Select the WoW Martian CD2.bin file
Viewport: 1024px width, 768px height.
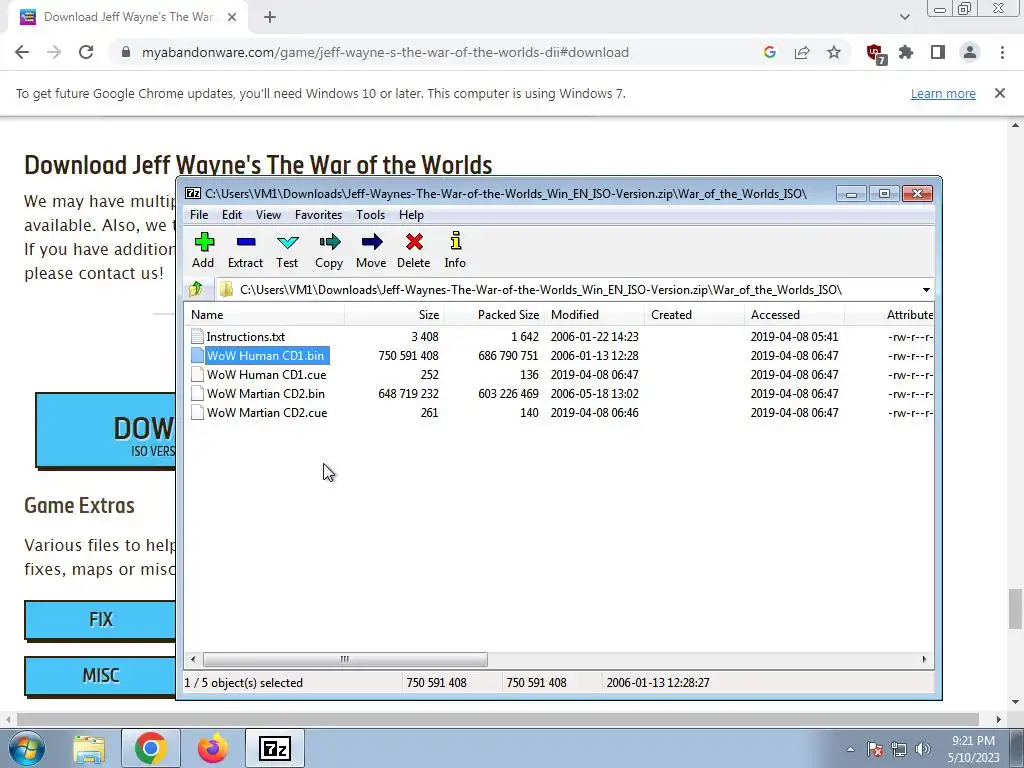click(266, 394)
